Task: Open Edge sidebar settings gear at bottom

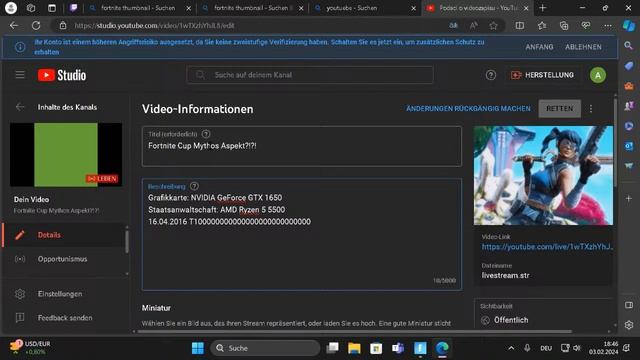Action: click(x=629, y=325)
